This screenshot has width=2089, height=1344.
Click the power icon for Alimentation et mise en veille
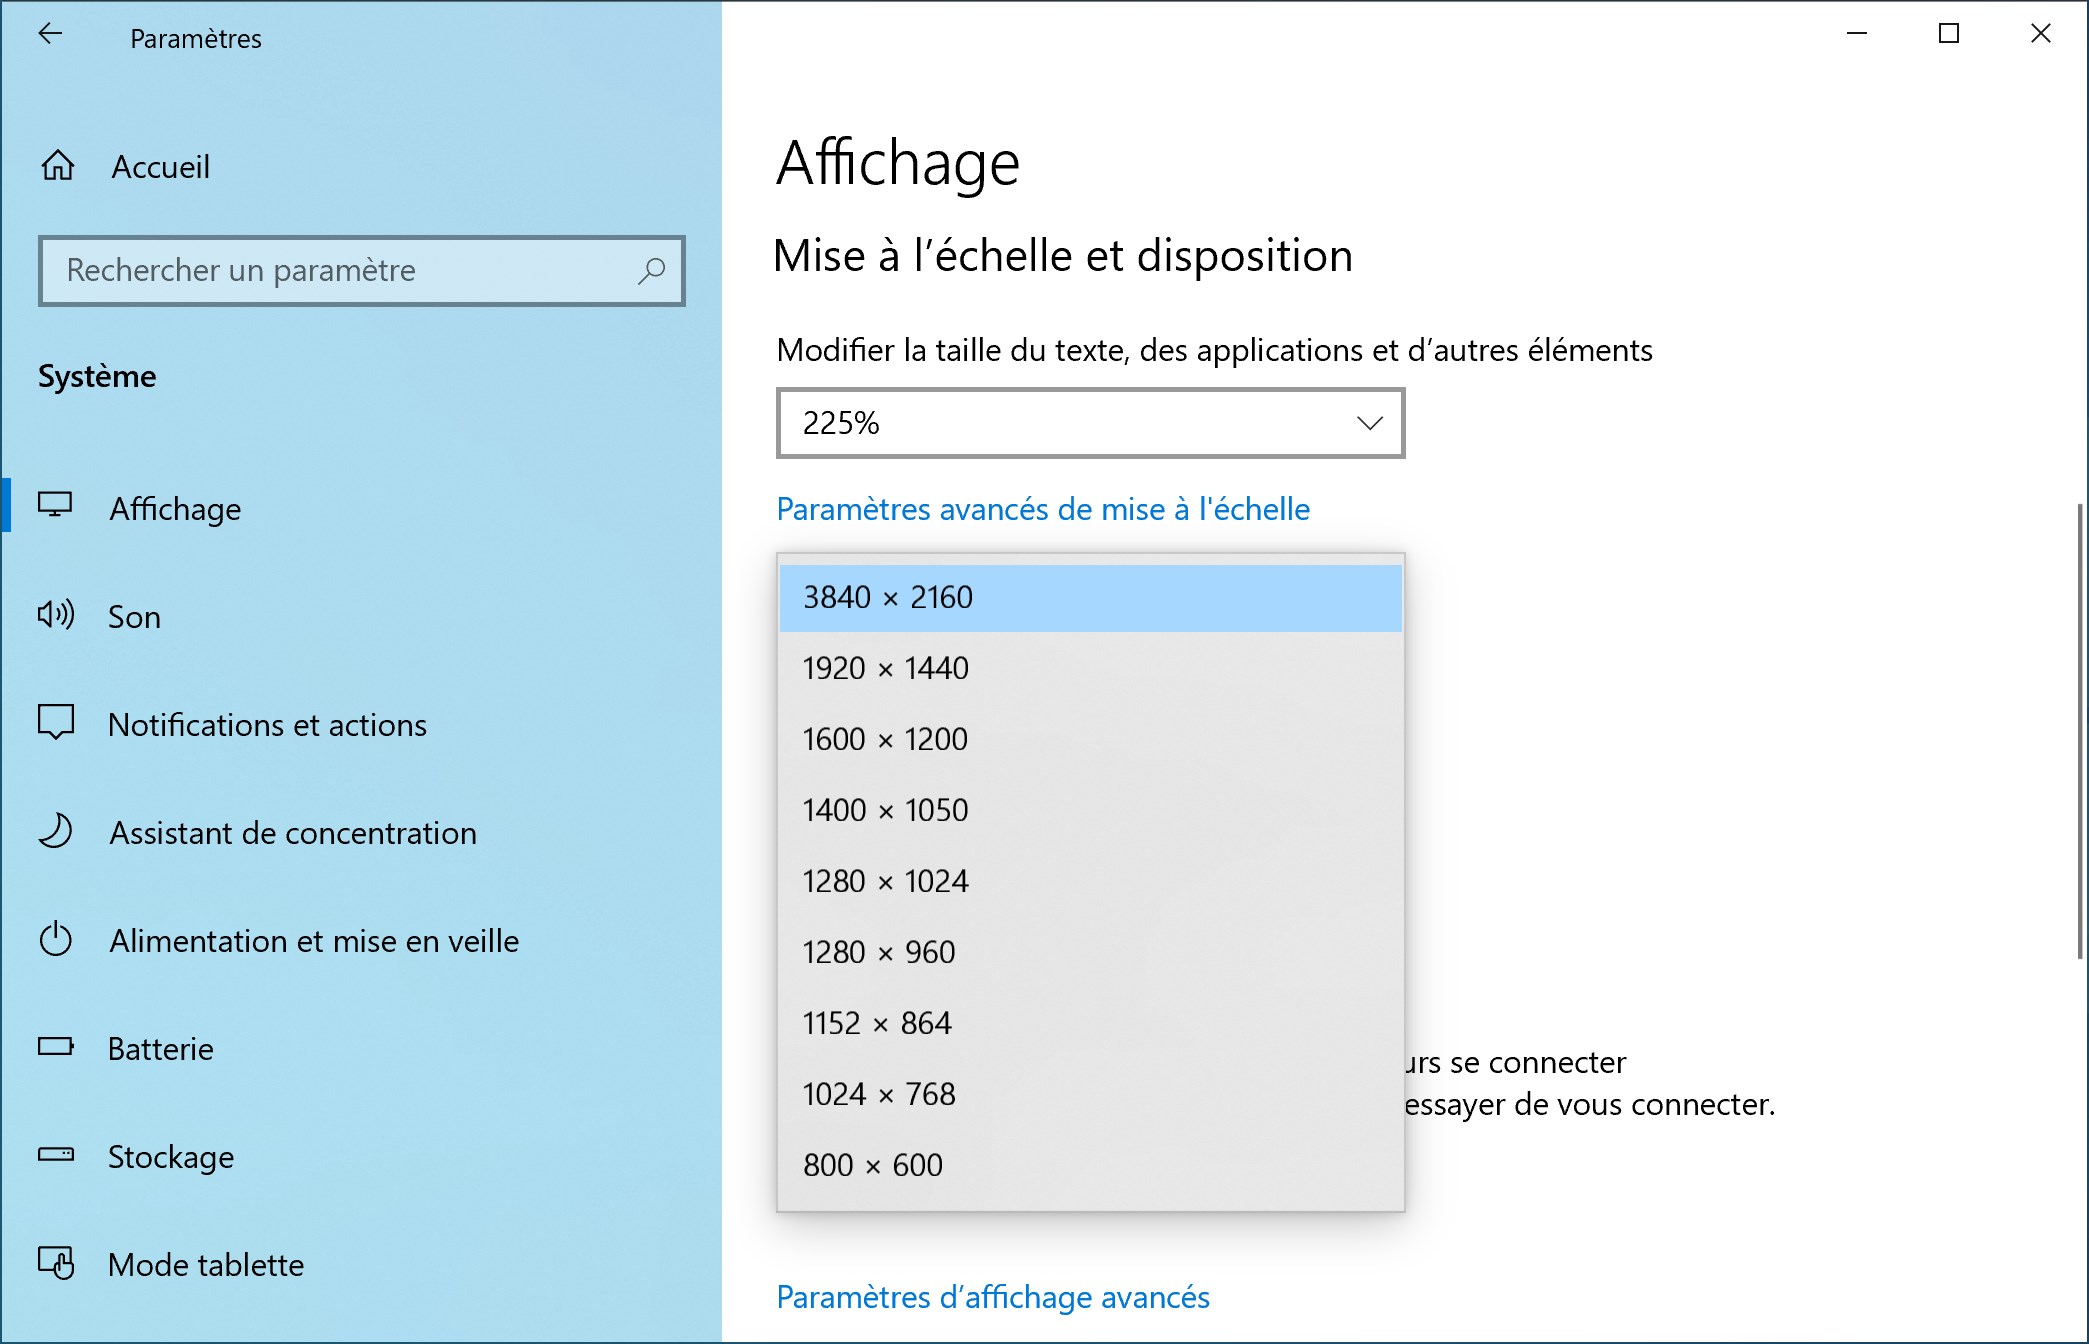(56, 939)
